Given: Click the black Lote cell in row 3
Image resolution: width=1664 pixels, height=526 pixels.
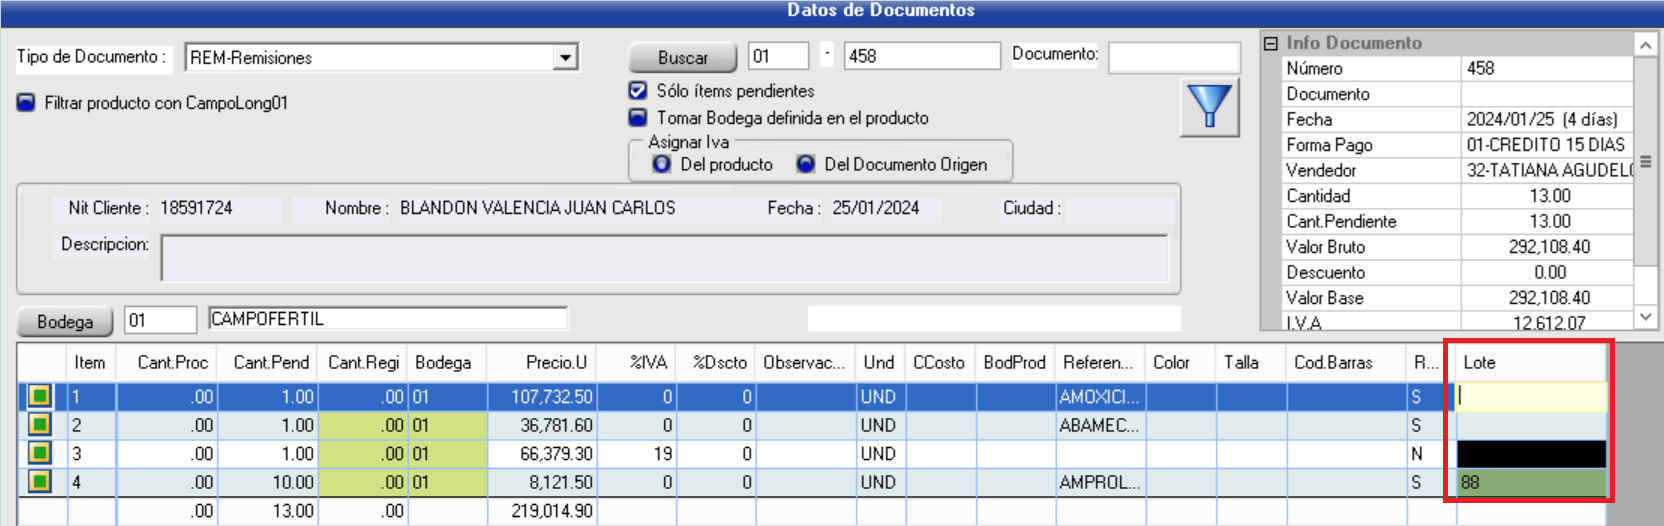Looking at the screenshot, I should (x=1531, y=454).
